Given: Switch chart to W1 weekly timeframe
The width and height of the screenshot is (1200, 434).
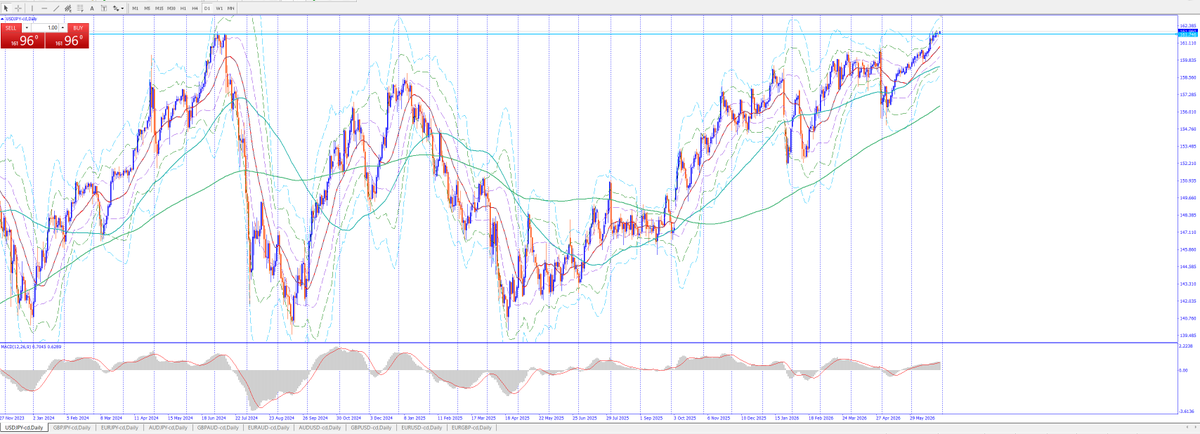Looking at the screenshot, I should (x=219, y=8).
